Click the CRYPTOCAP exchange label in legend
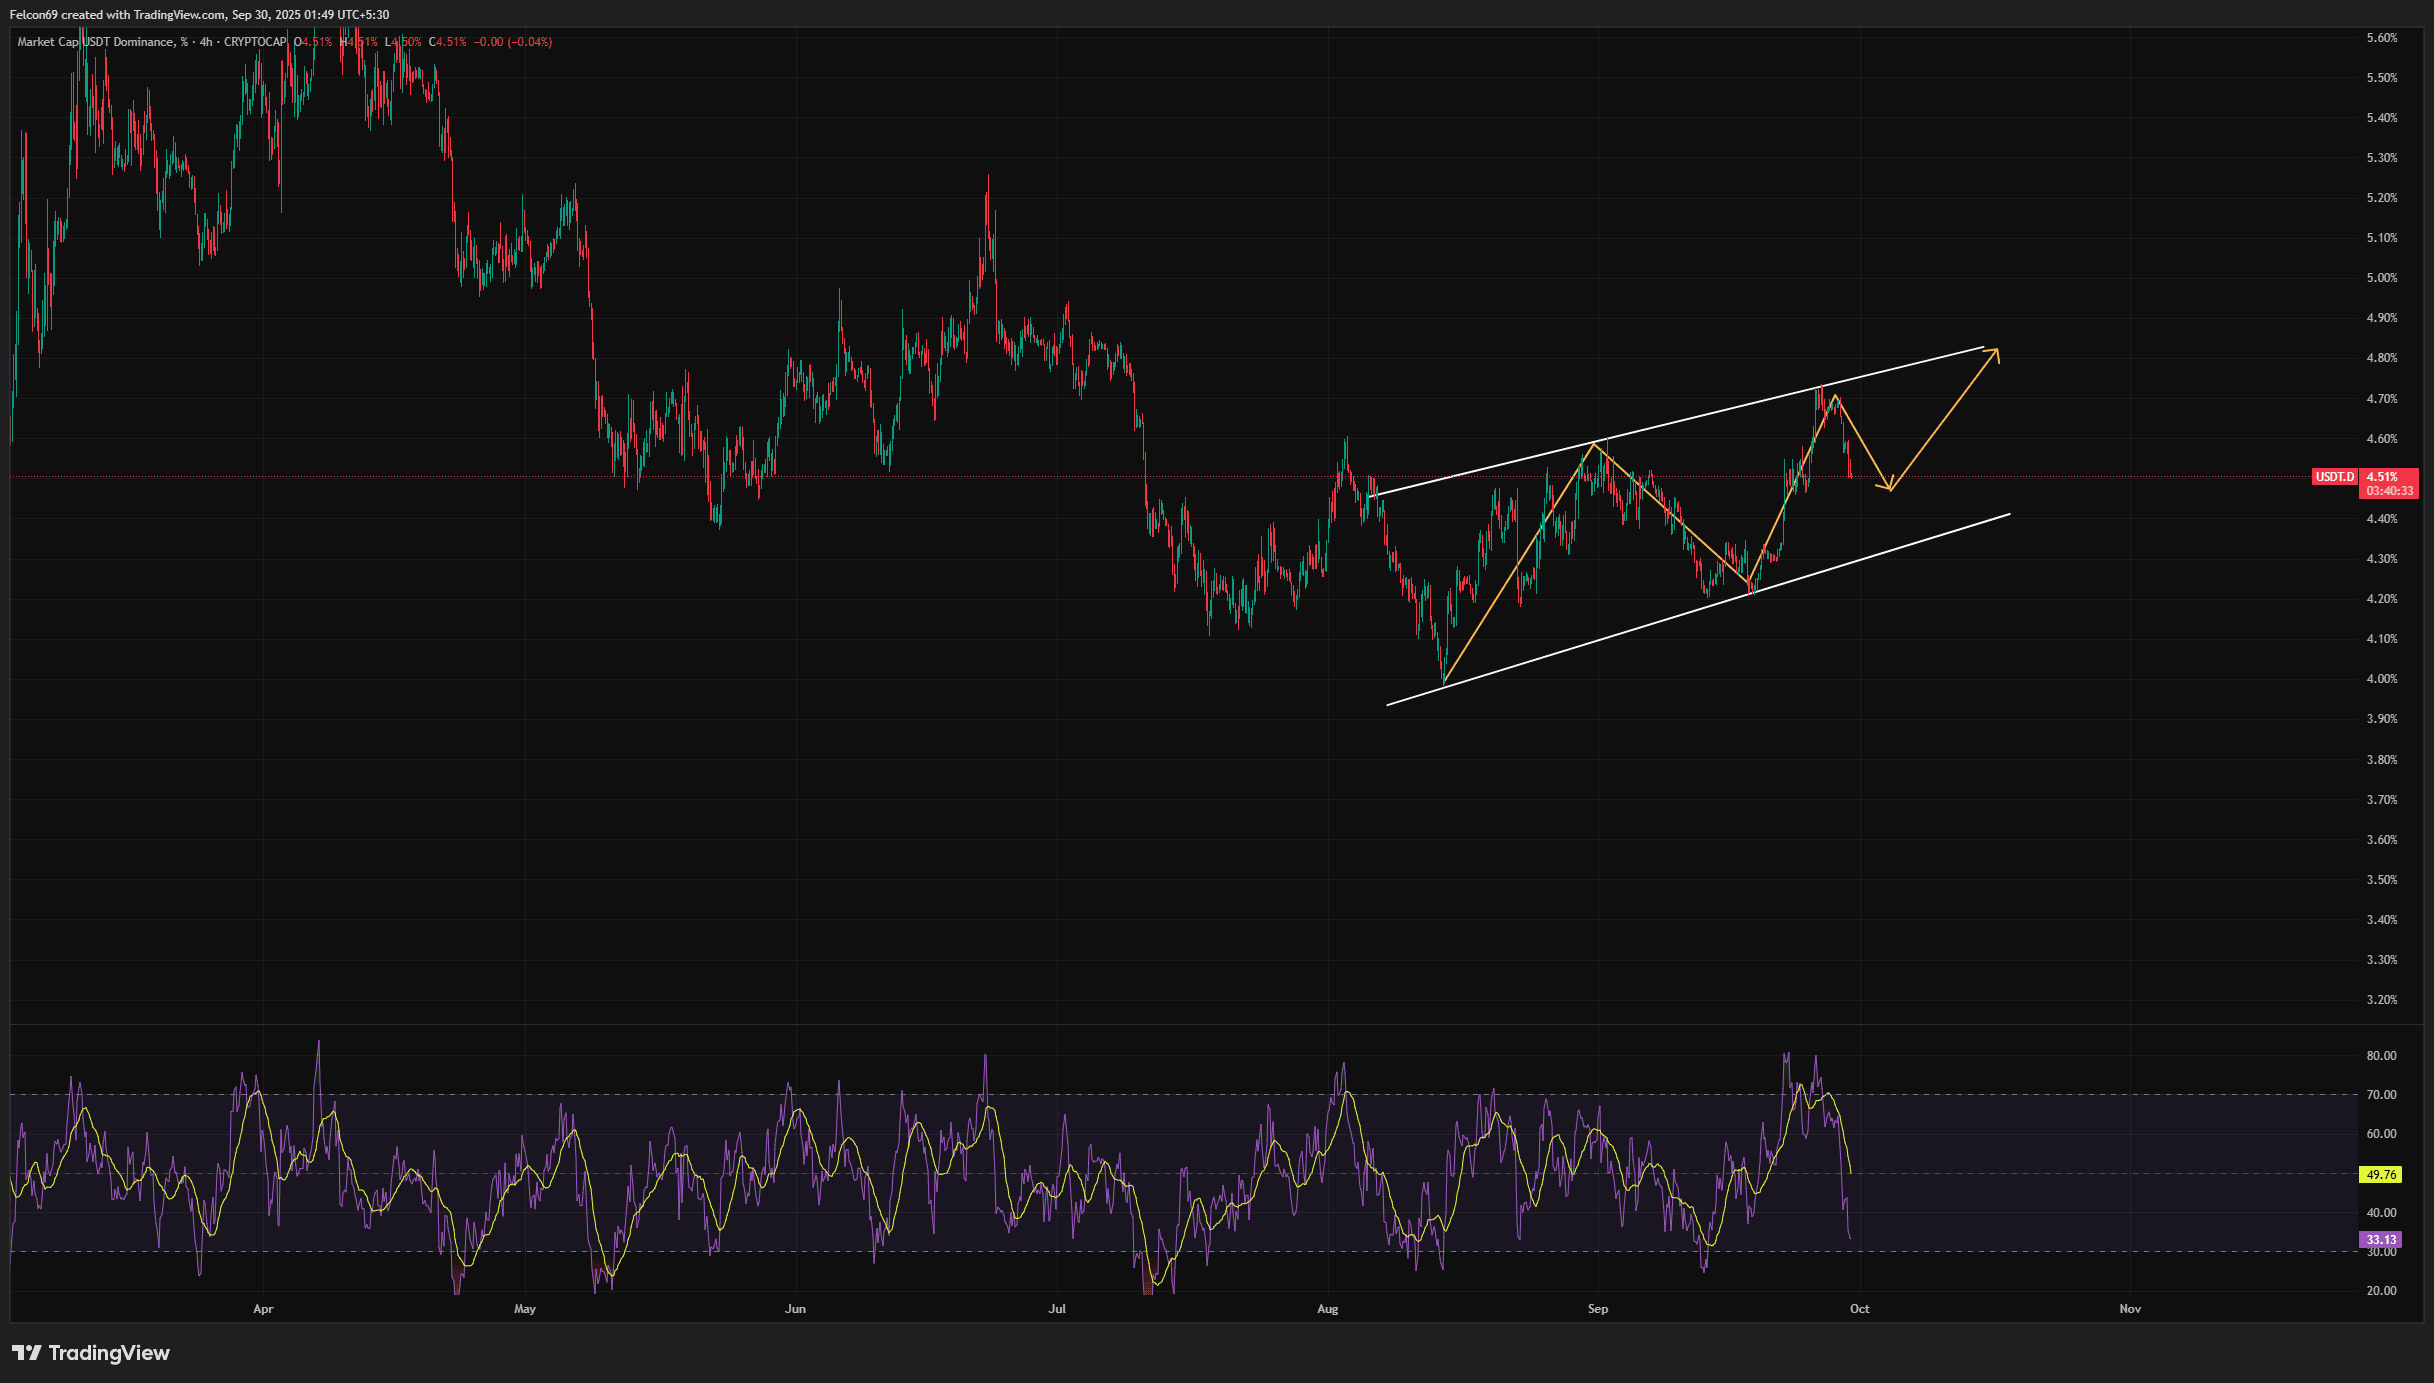This screenshot has width=2434, height=1383. [x=254, y=42]
